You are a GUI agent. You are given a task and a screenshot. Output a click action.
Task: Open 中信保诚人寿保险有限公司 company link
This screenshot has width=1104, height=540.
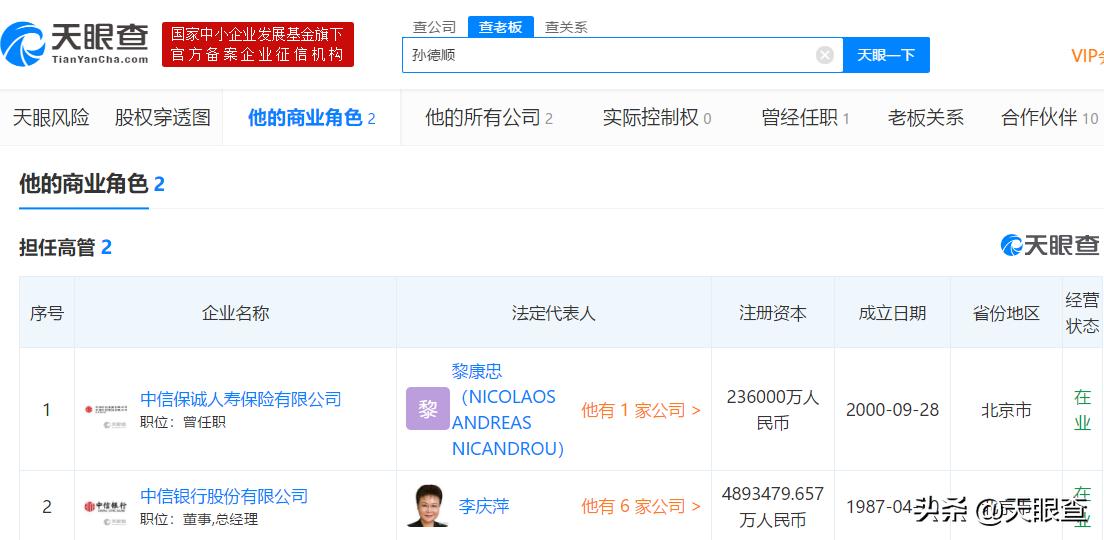tap(241, 399)
